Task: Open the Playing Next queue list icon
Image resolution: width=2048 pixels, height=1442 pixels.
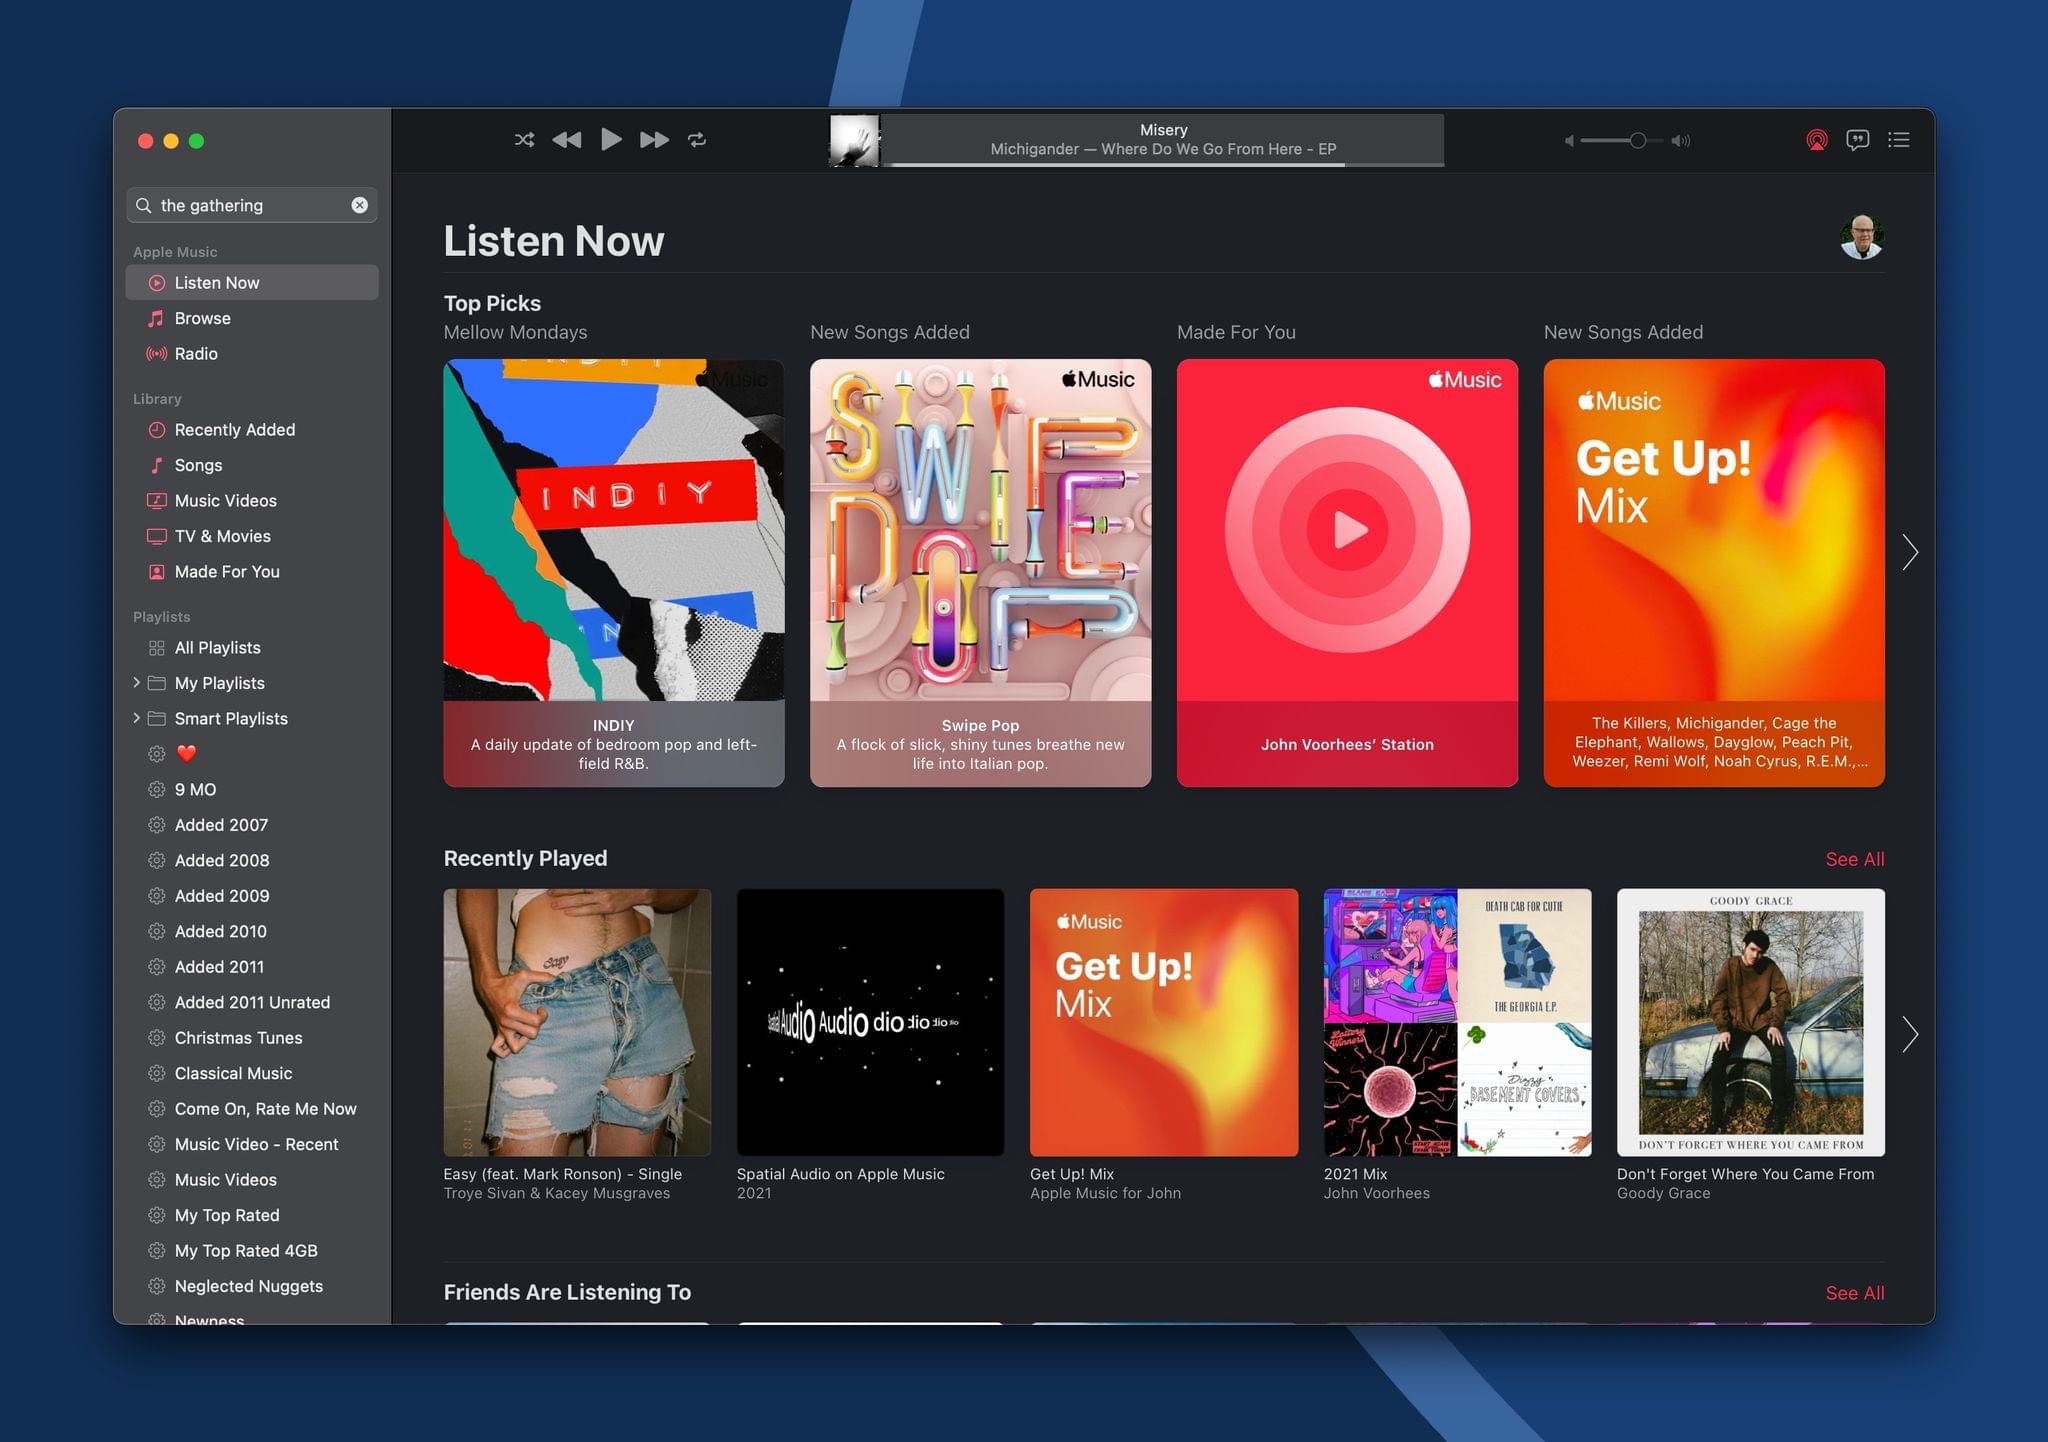Action: click(1899, 140)
